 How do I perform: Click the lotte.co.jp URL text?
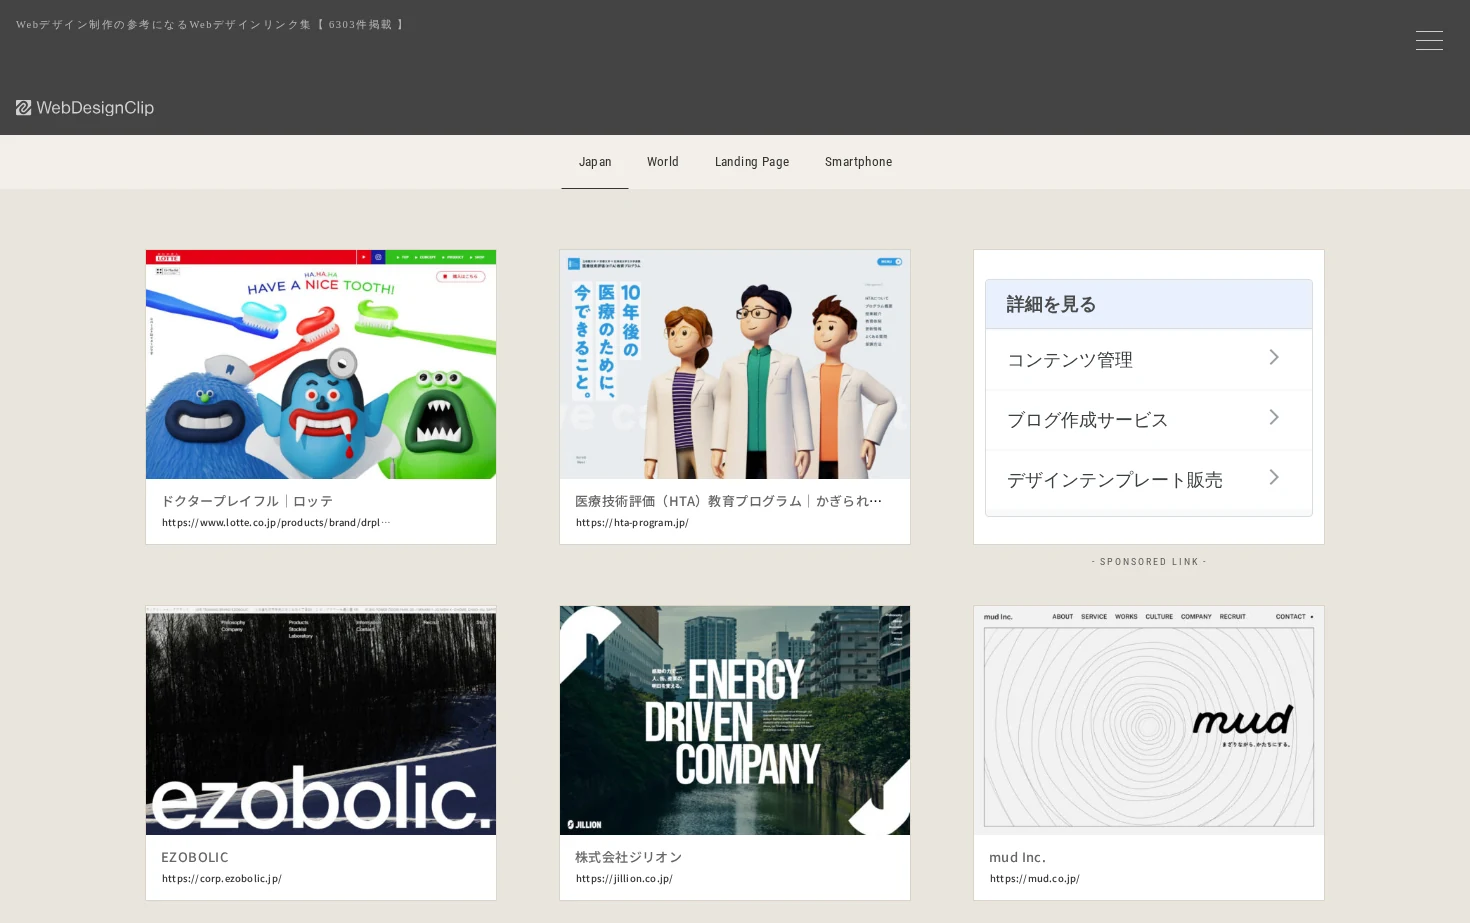pyautogui.click(x=276, y=522)
